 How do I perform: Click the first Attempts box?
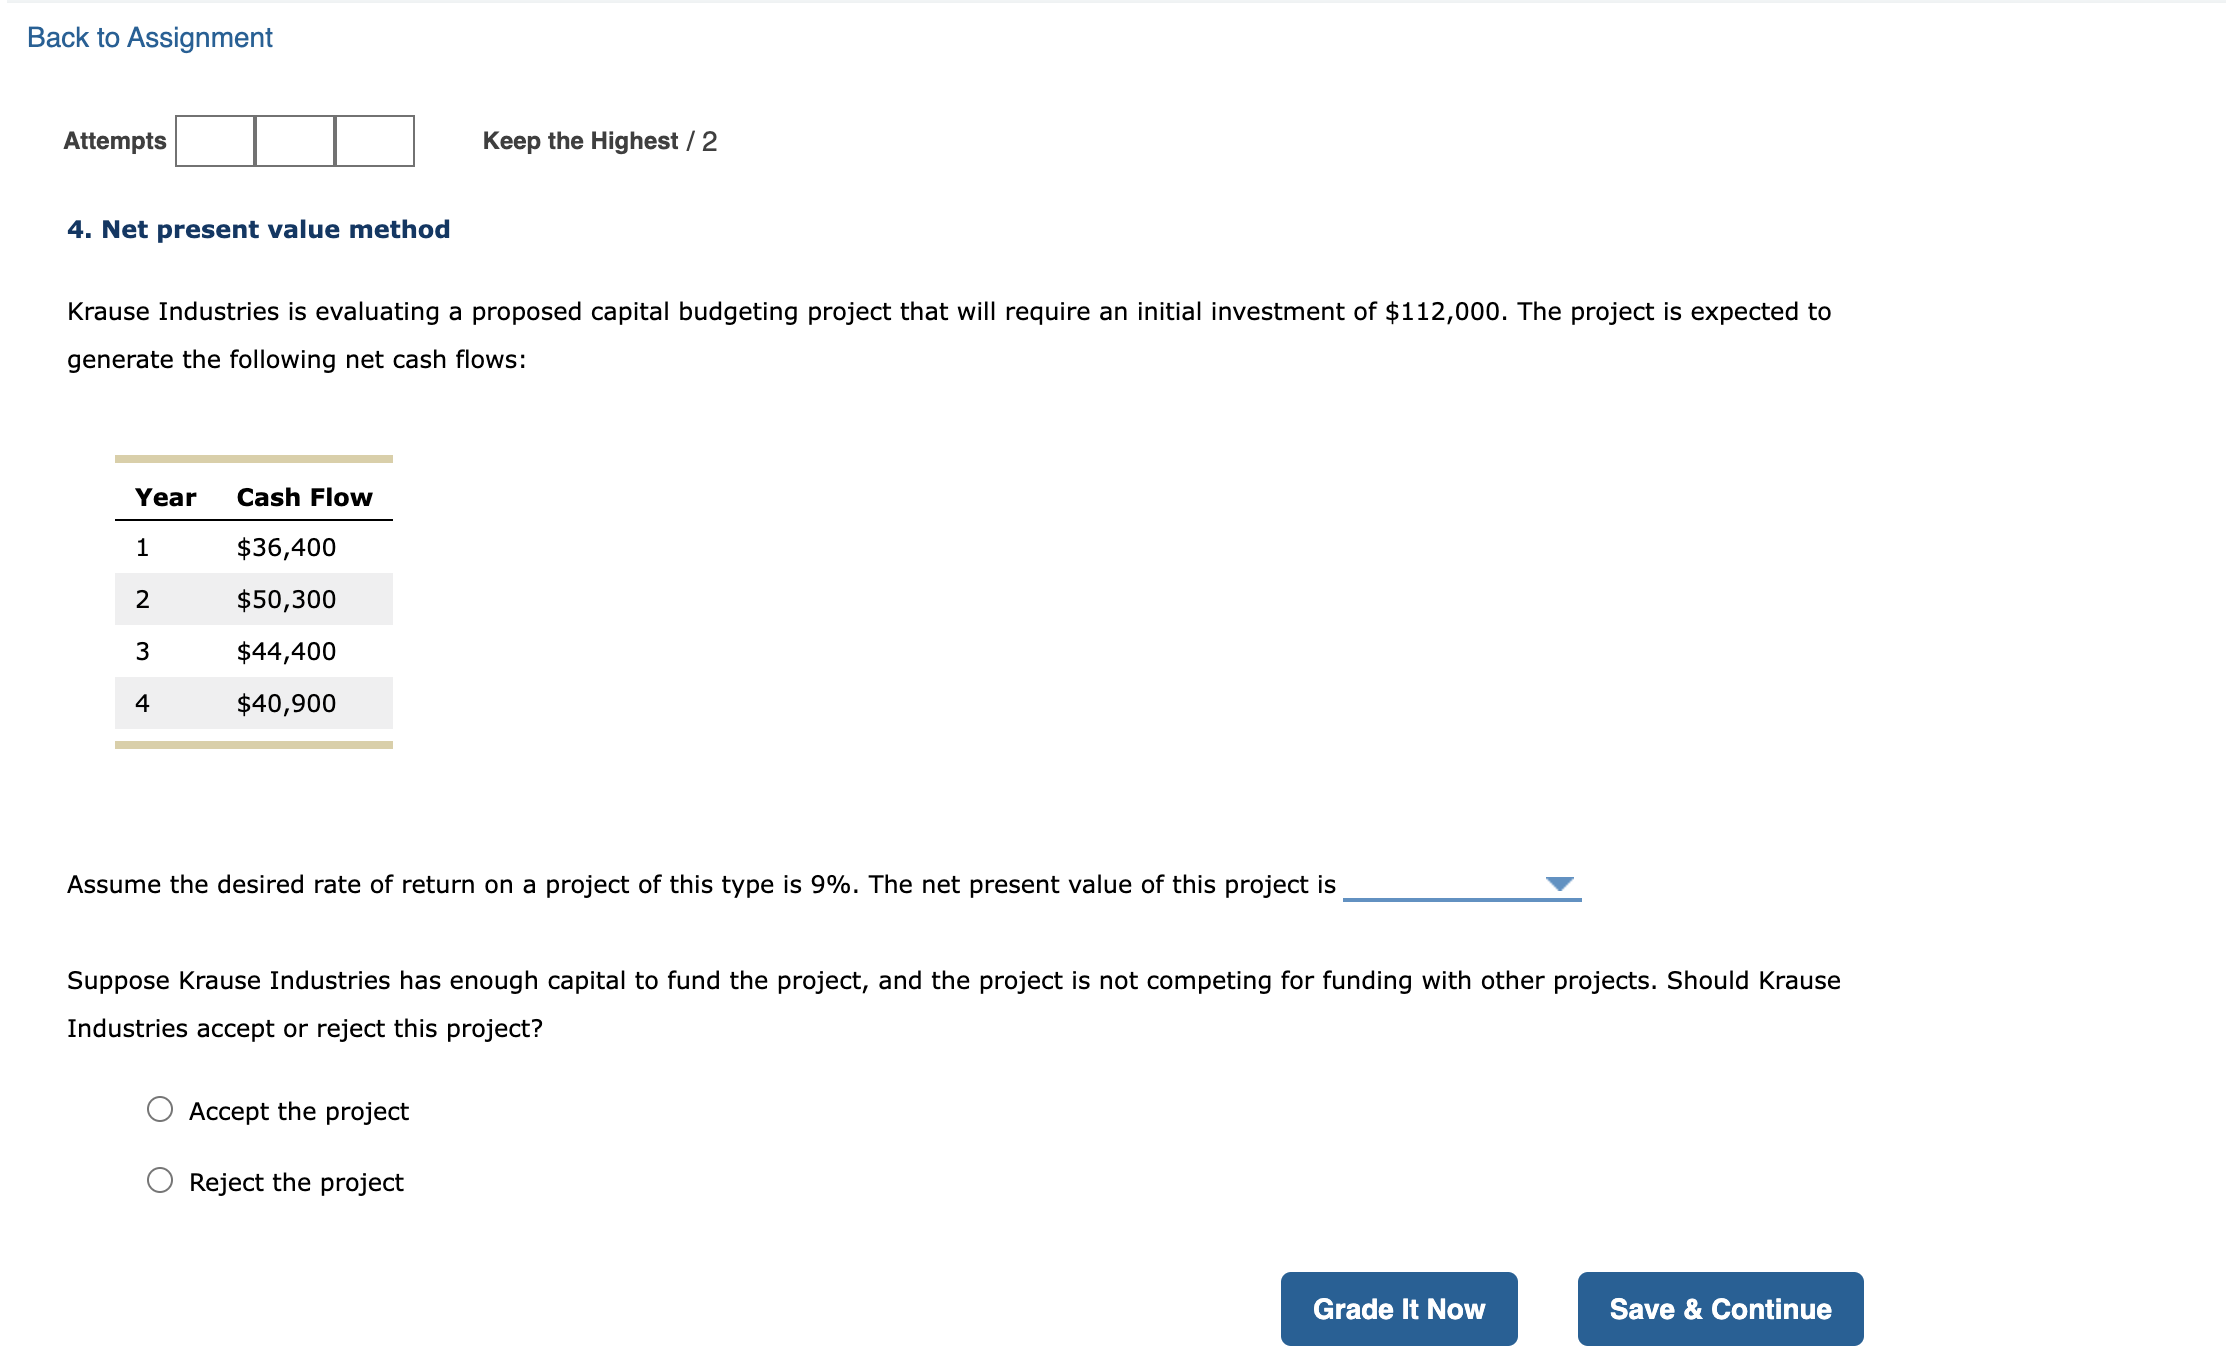pos(214,141)
